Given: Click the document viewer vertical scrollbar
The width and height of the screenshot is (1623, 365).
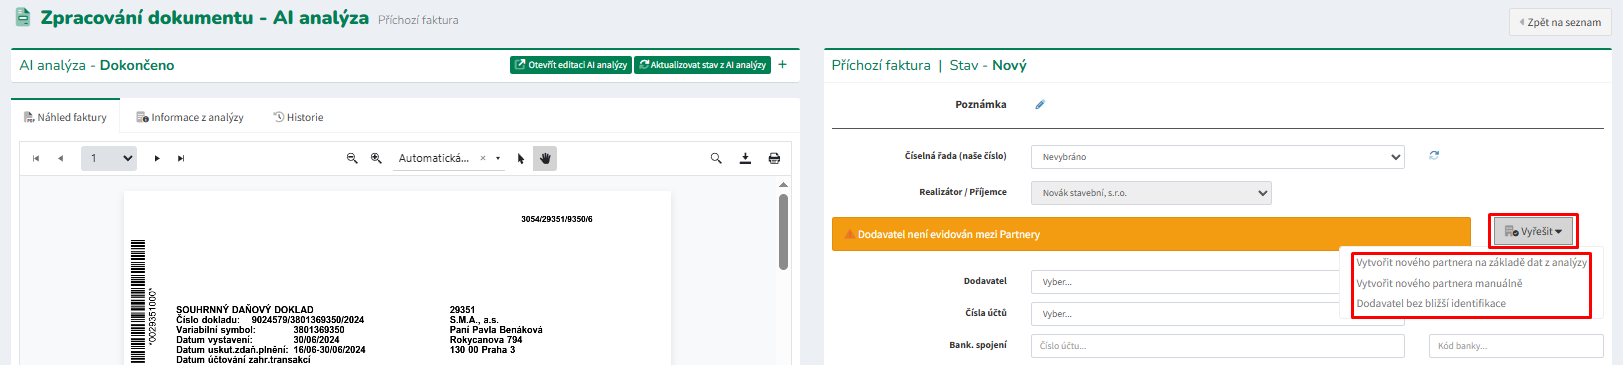Looking at the screenshot, I should pyautogui.click(x=783, y=232).
